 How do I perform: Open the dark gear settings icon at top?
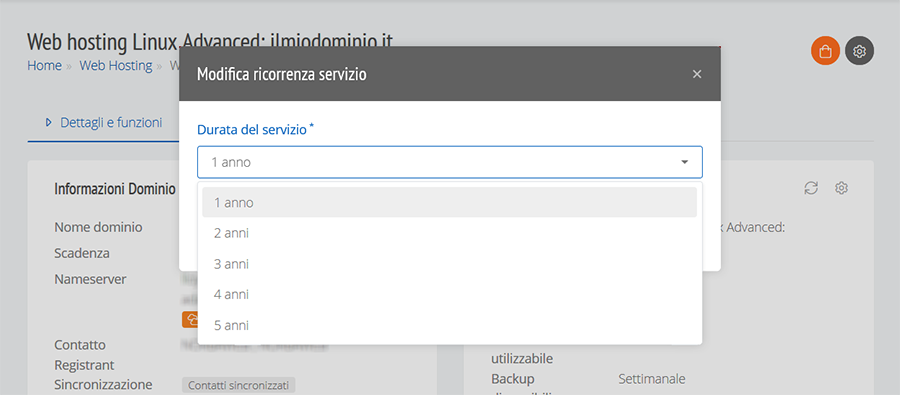[859, 51]
